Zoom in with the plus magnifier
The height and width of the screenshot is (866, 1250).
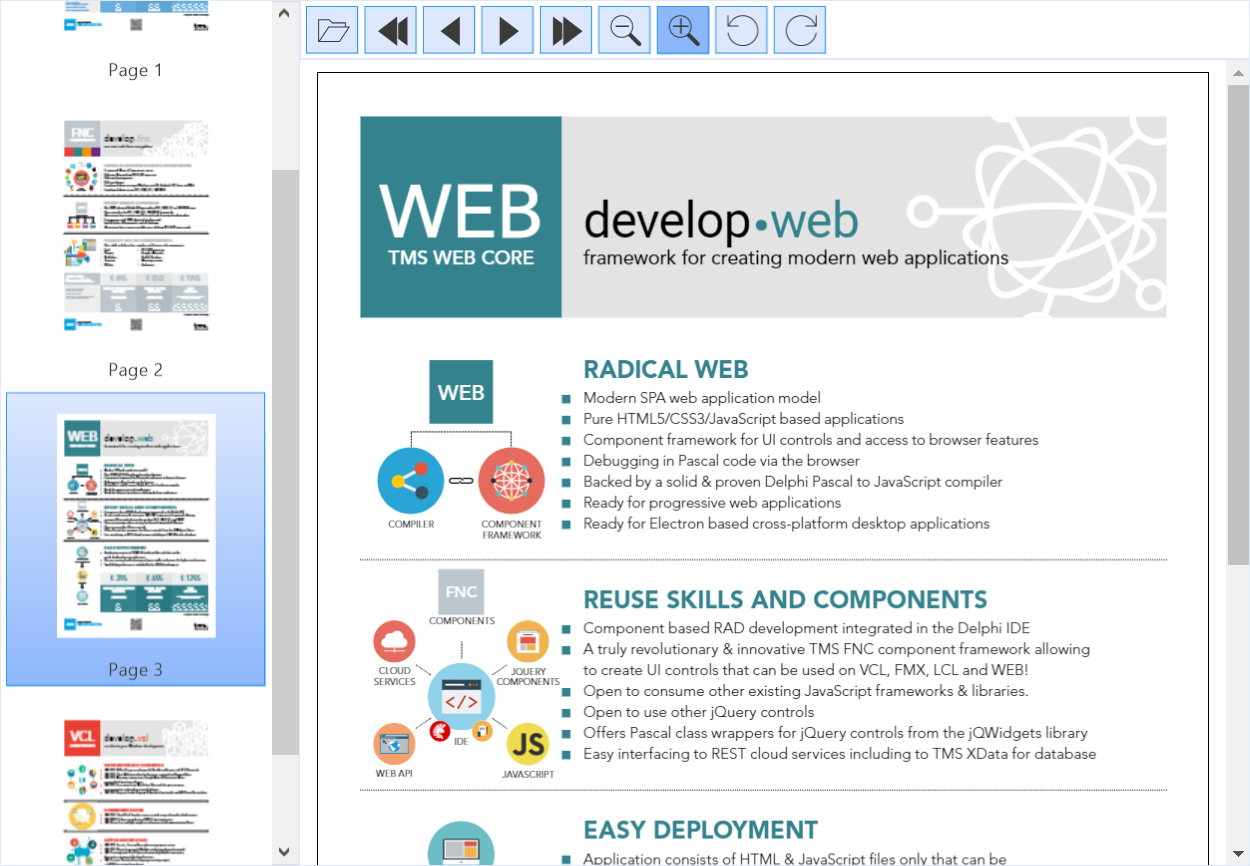click(683, 30)
